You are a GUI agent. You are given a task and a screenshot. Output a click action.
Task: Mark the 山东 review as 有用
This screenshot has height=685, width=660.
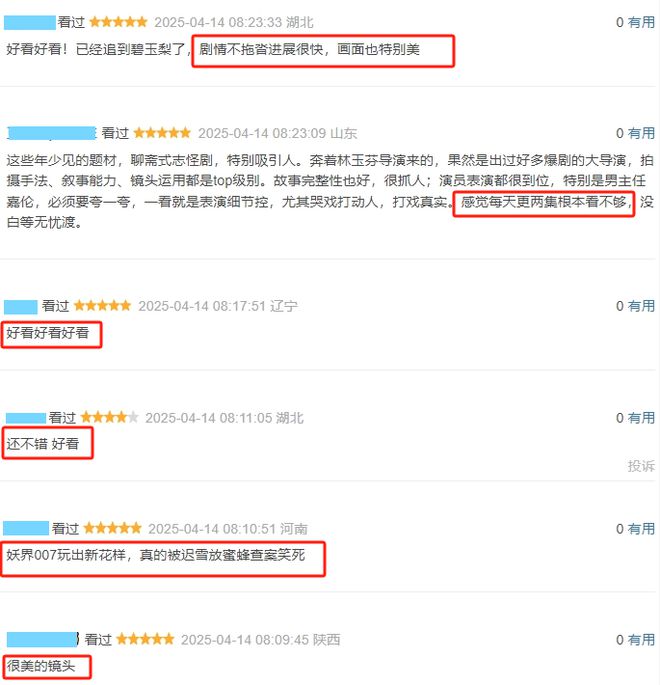(x=641, y=133)
